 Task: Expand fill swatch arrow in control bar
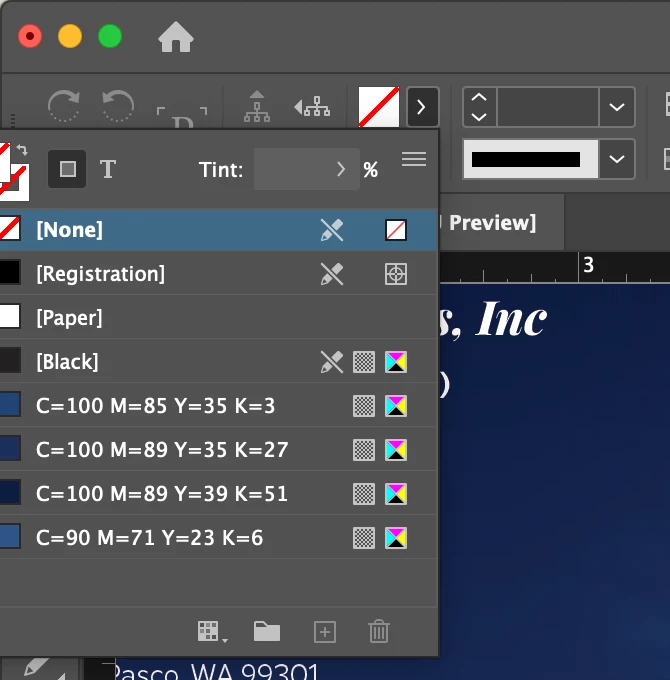pos(422,107)
